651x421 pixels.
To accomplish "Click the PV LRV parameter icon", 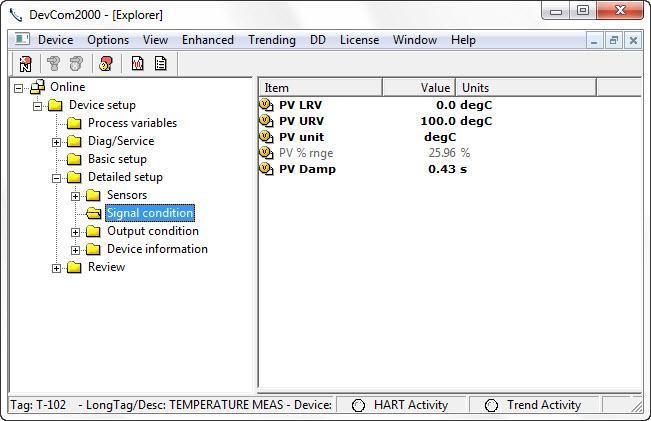I will pos(266,105).
